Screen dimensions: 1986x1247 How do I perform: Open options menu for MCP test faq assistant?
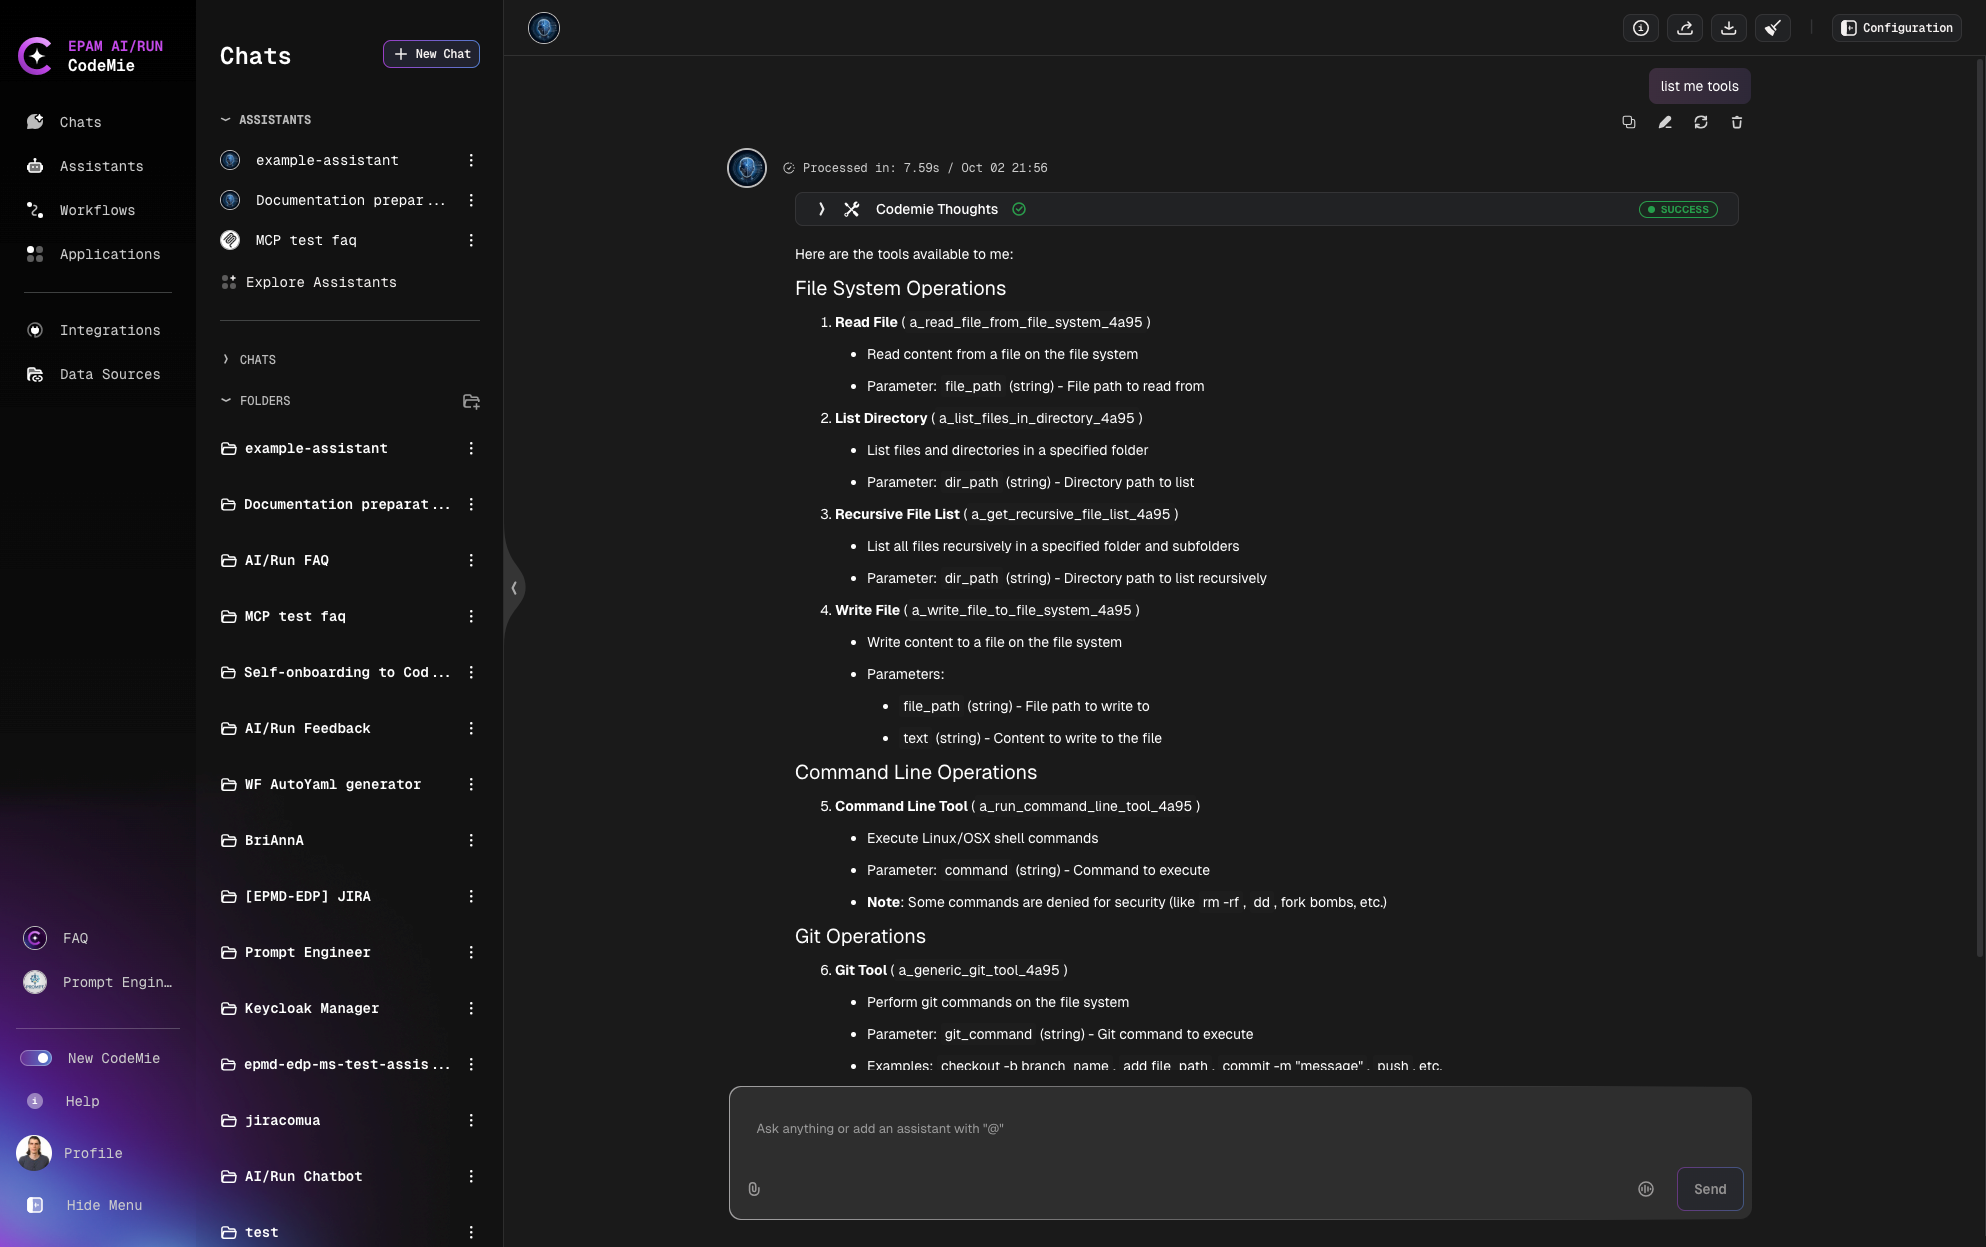pyautogui.click(x=471, y=240)
